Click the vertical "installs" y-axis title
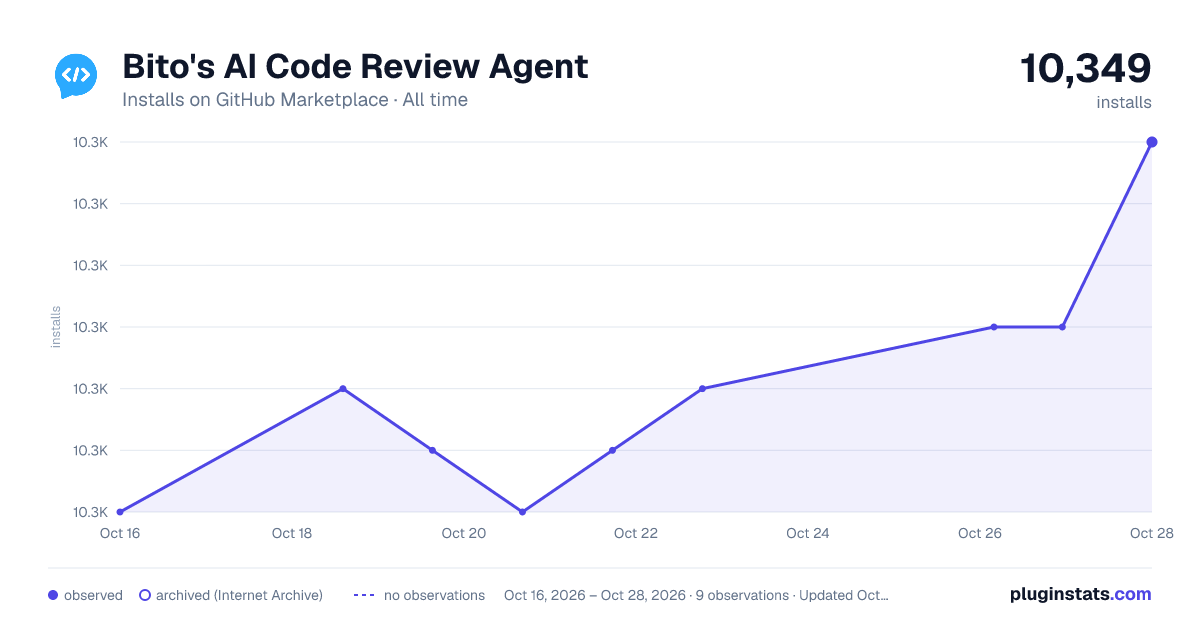 point(56,327)
